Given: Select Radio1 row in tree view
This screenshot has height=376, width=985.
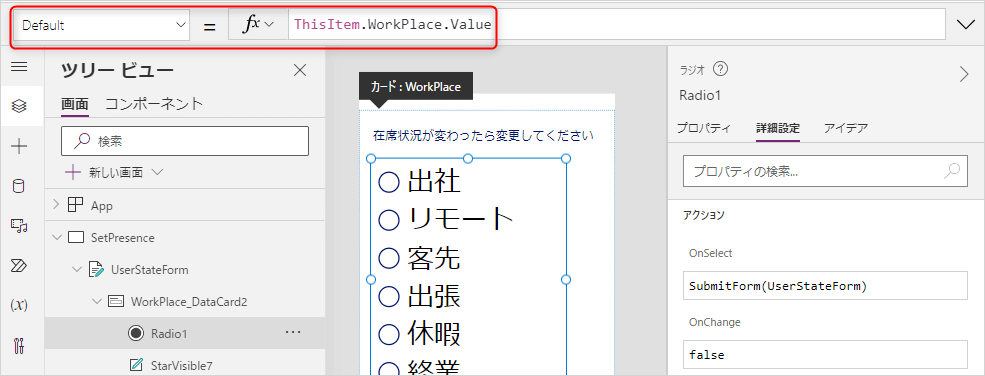Looking at the screenshot, I should tap(185, 333).
